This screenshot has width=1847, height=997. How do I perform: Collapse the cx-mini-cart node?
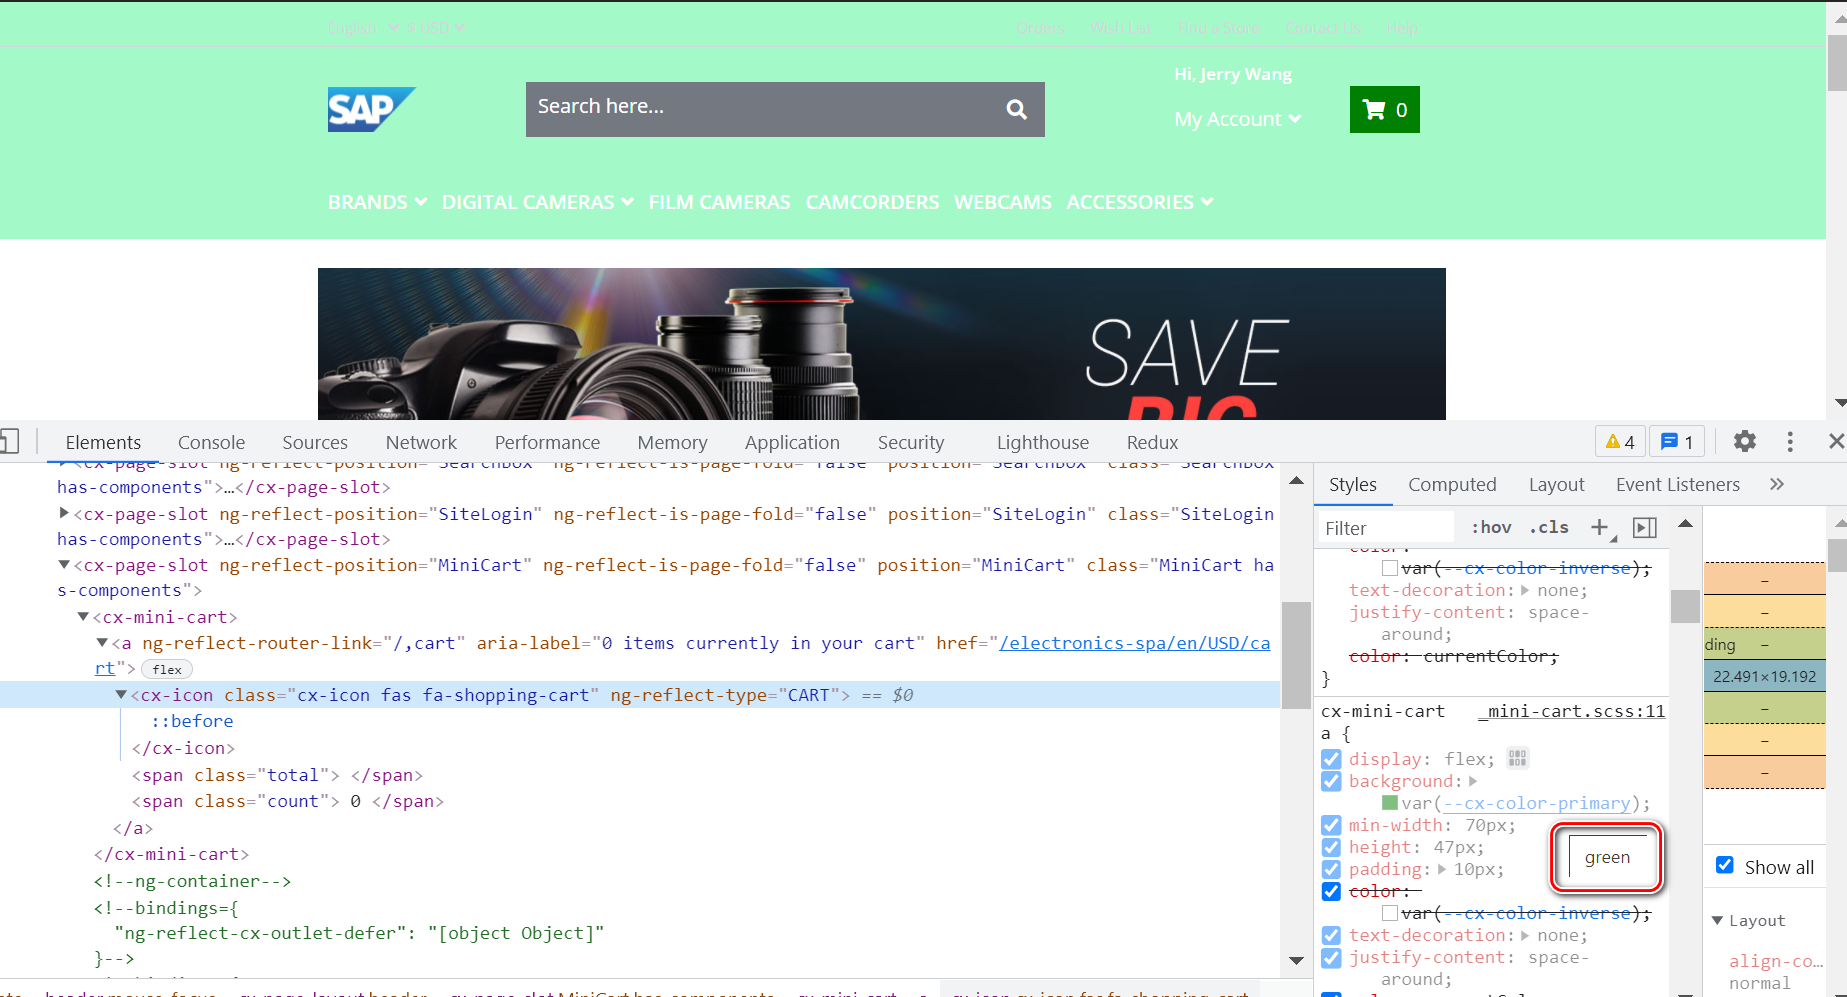pyautogui.click(x=84, y=616)
